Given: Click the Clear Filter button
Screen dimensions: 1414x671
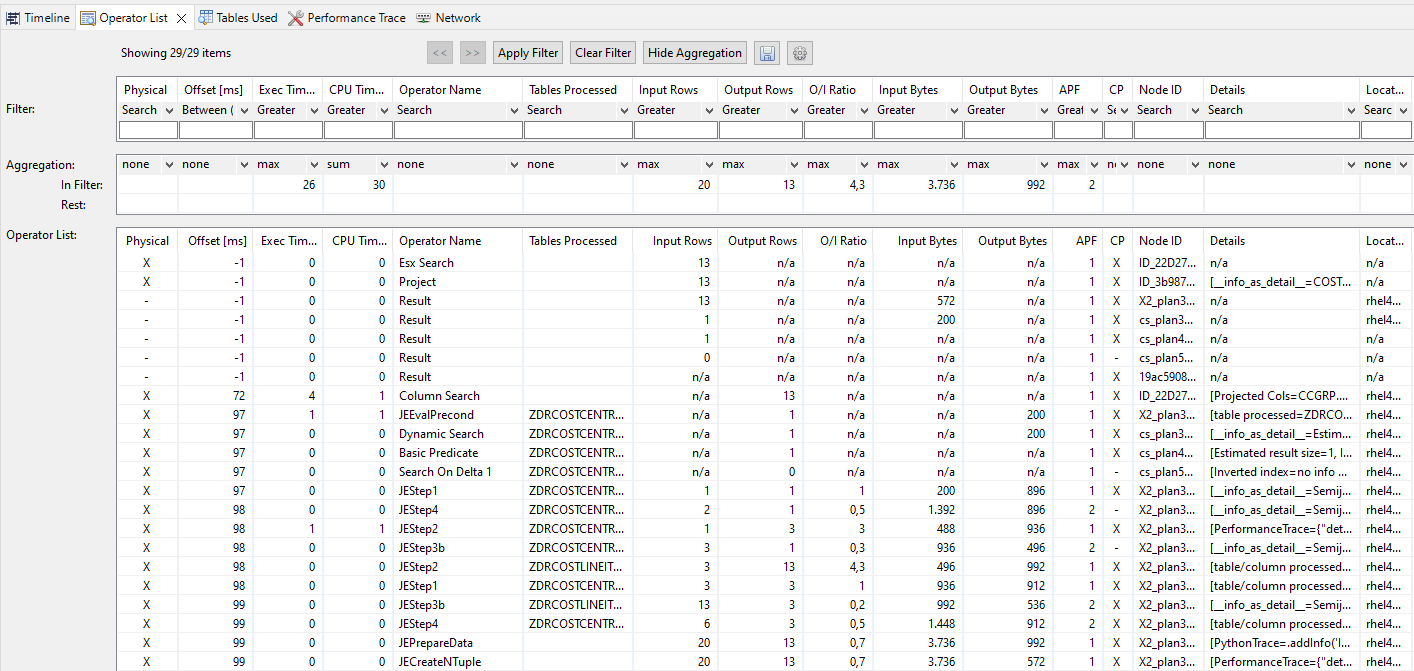Looking at the screenshot, I should [602, 52].
